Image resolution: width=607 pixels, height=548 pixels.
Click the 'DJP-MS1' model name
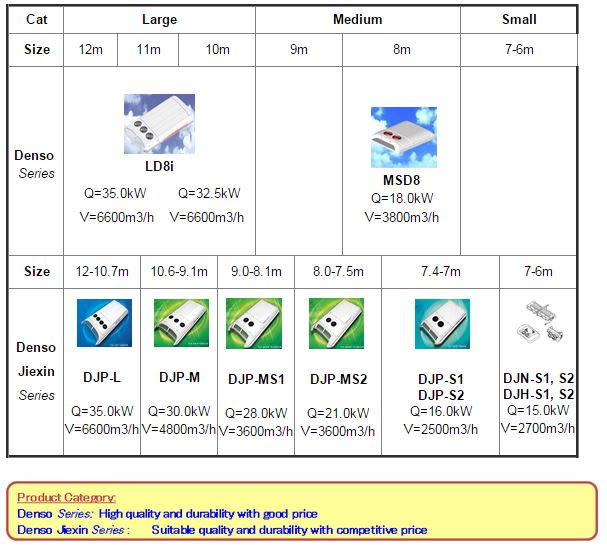(256, 379)
